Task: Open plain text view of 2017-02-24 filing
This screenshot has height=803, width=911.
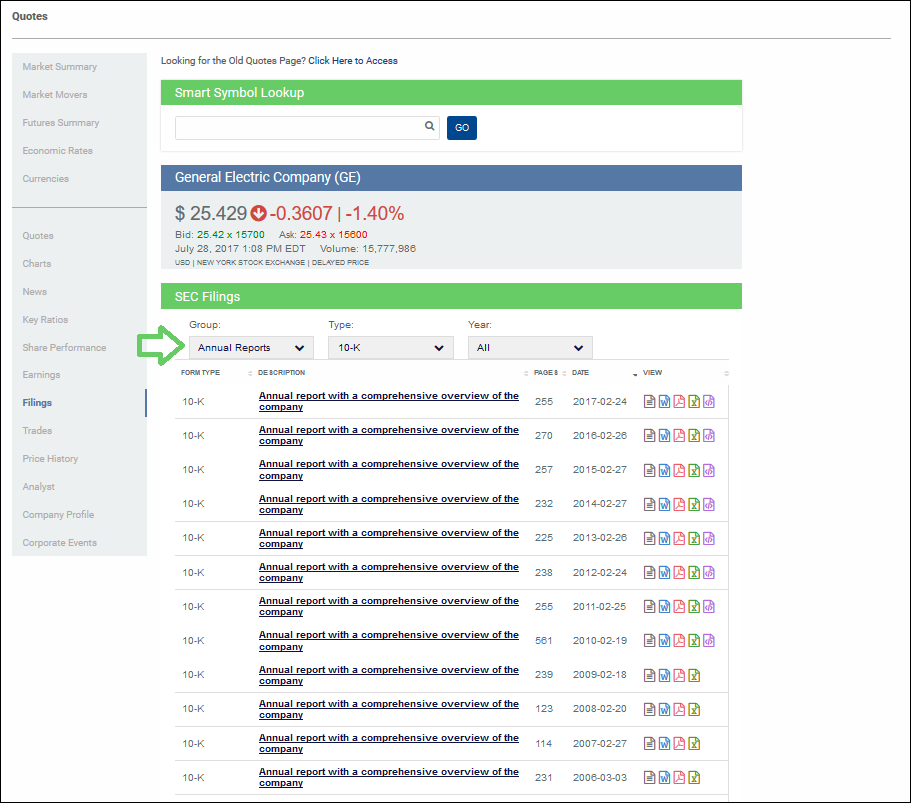Action: [x=650, y=402]
